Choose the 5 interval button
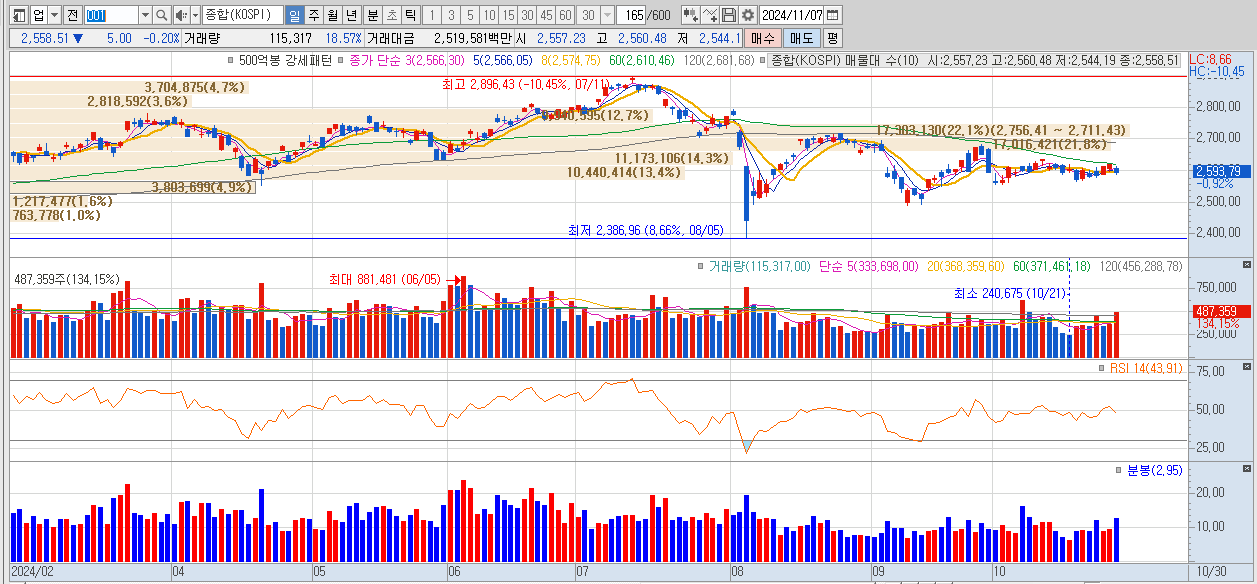This screenshot has height=584, width=1257. pos(470,15)
